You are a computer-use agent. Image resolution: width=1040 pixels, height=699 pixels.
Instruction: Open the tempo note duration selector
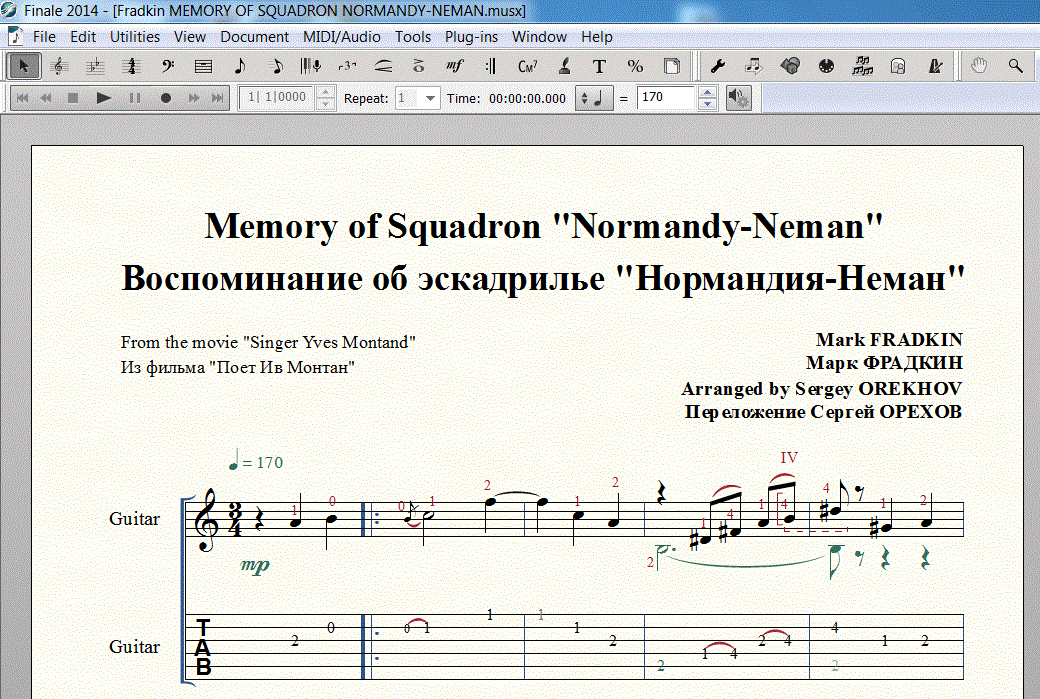[594, 98]
